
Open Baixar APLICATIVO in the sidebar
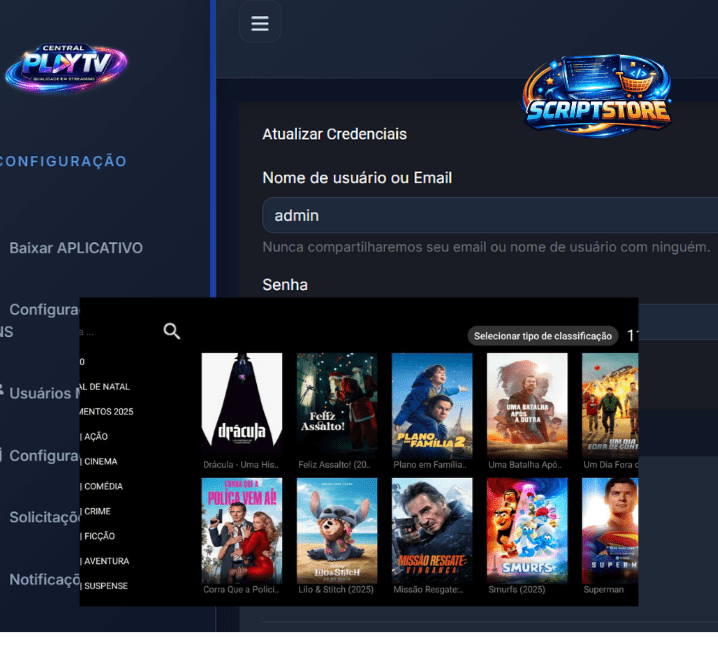click(76, 248)
